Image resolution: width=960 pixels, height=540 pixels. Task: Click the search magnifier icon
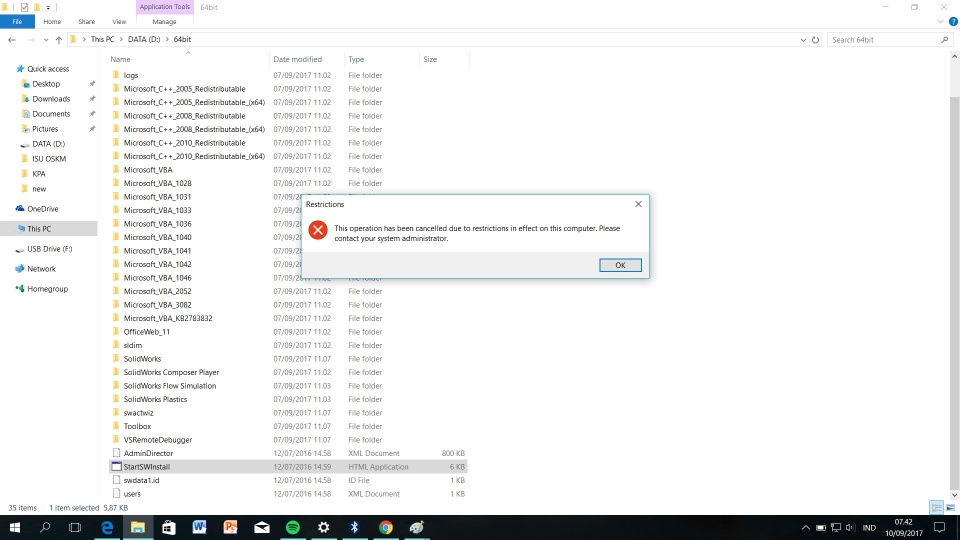tap(945, 40)
